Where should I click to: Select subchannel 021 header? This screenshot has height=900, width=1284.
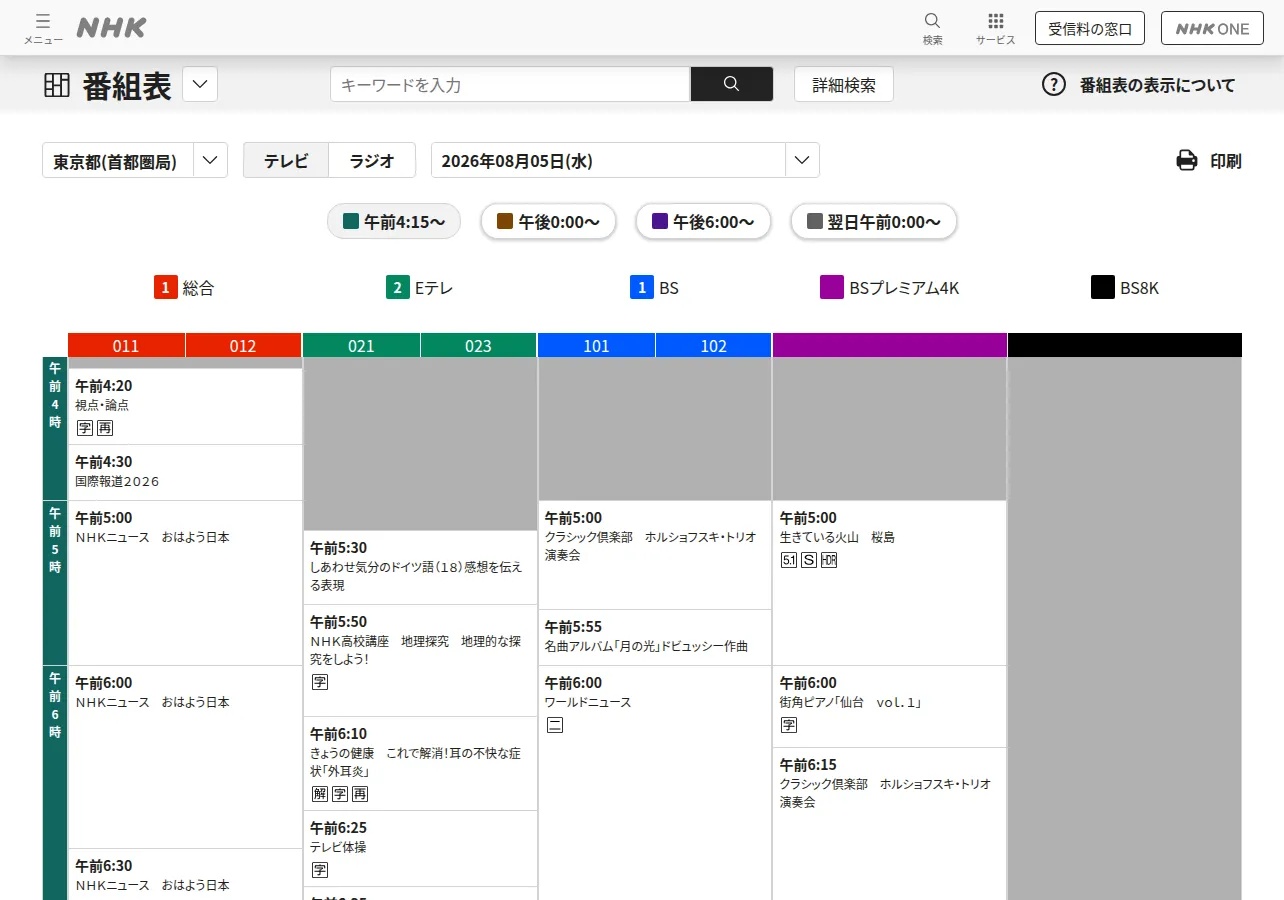tap(361, 346)
